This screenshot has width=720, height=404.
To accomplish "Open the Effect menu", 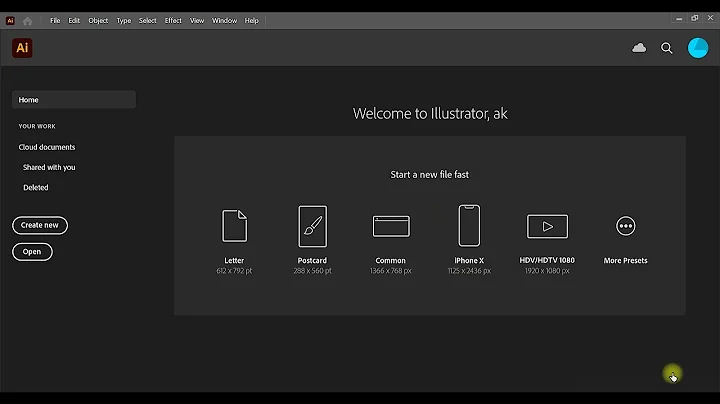I will (173, 21).
